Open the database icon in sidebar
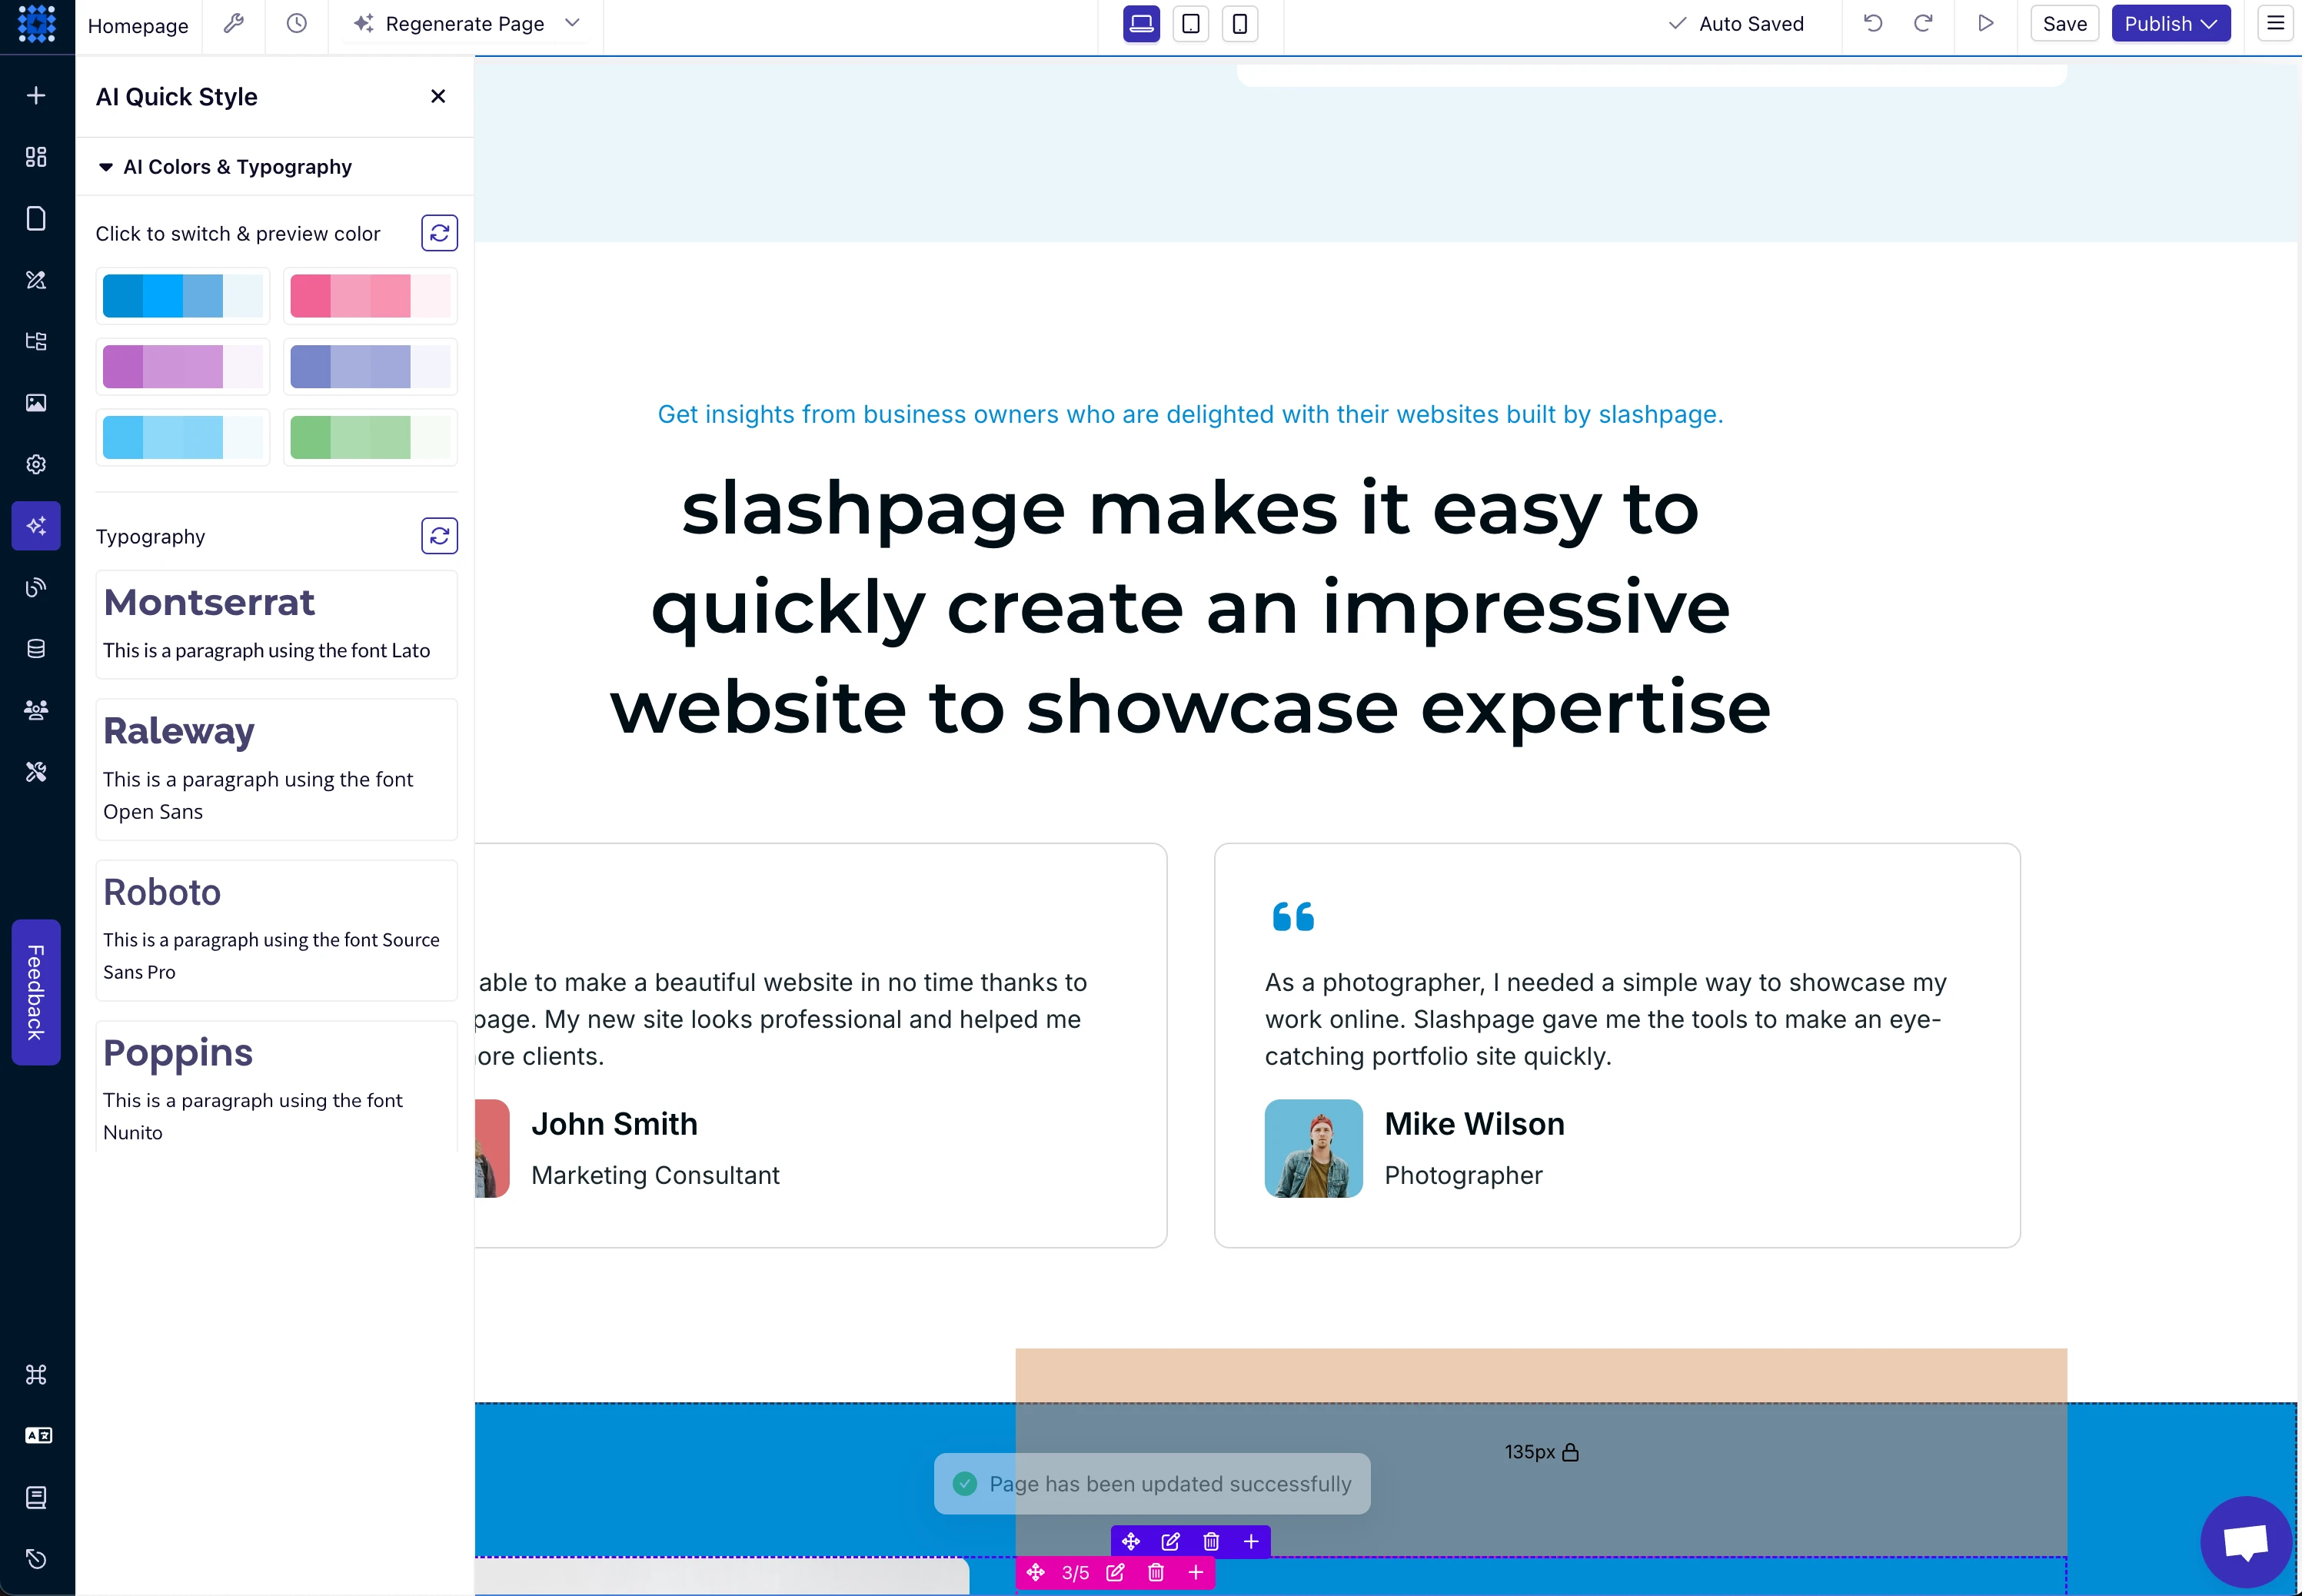The width and height of the screenshot is (2302, 1596). click(36, 649)
